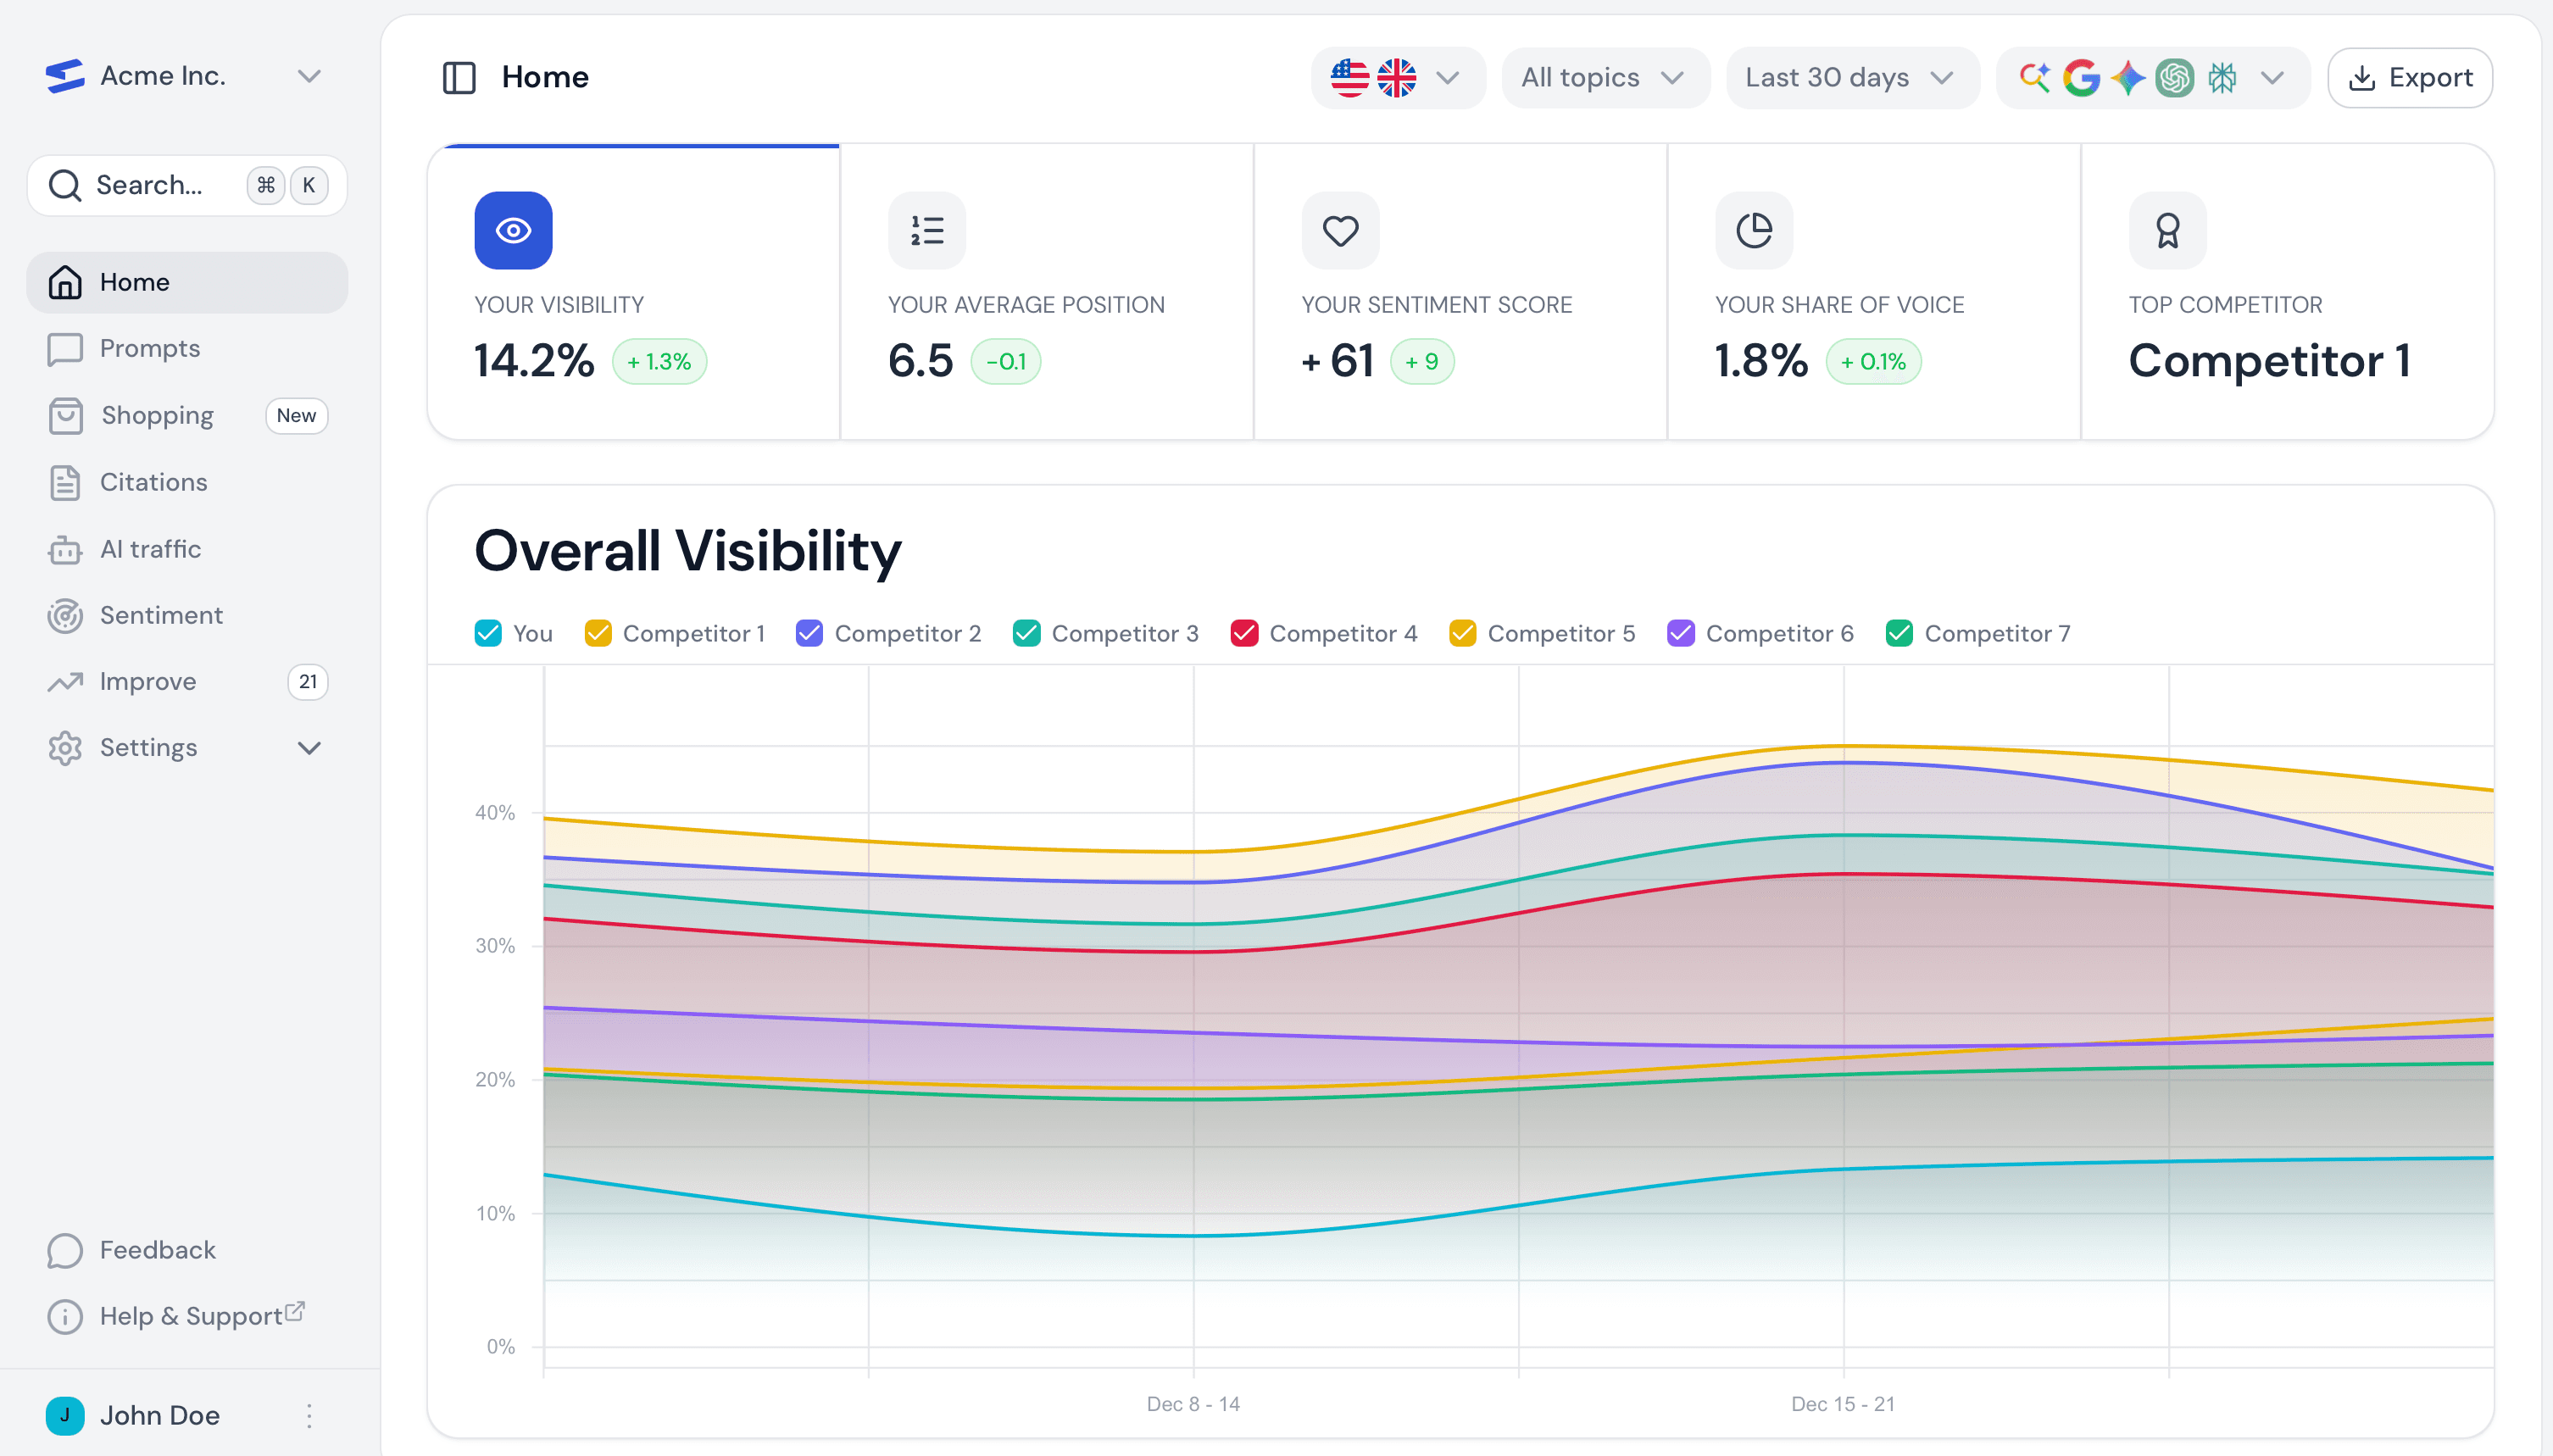Go to the Improve section with 21 items
This screenshot has width=2553, height=1456.
click(146, 681)
